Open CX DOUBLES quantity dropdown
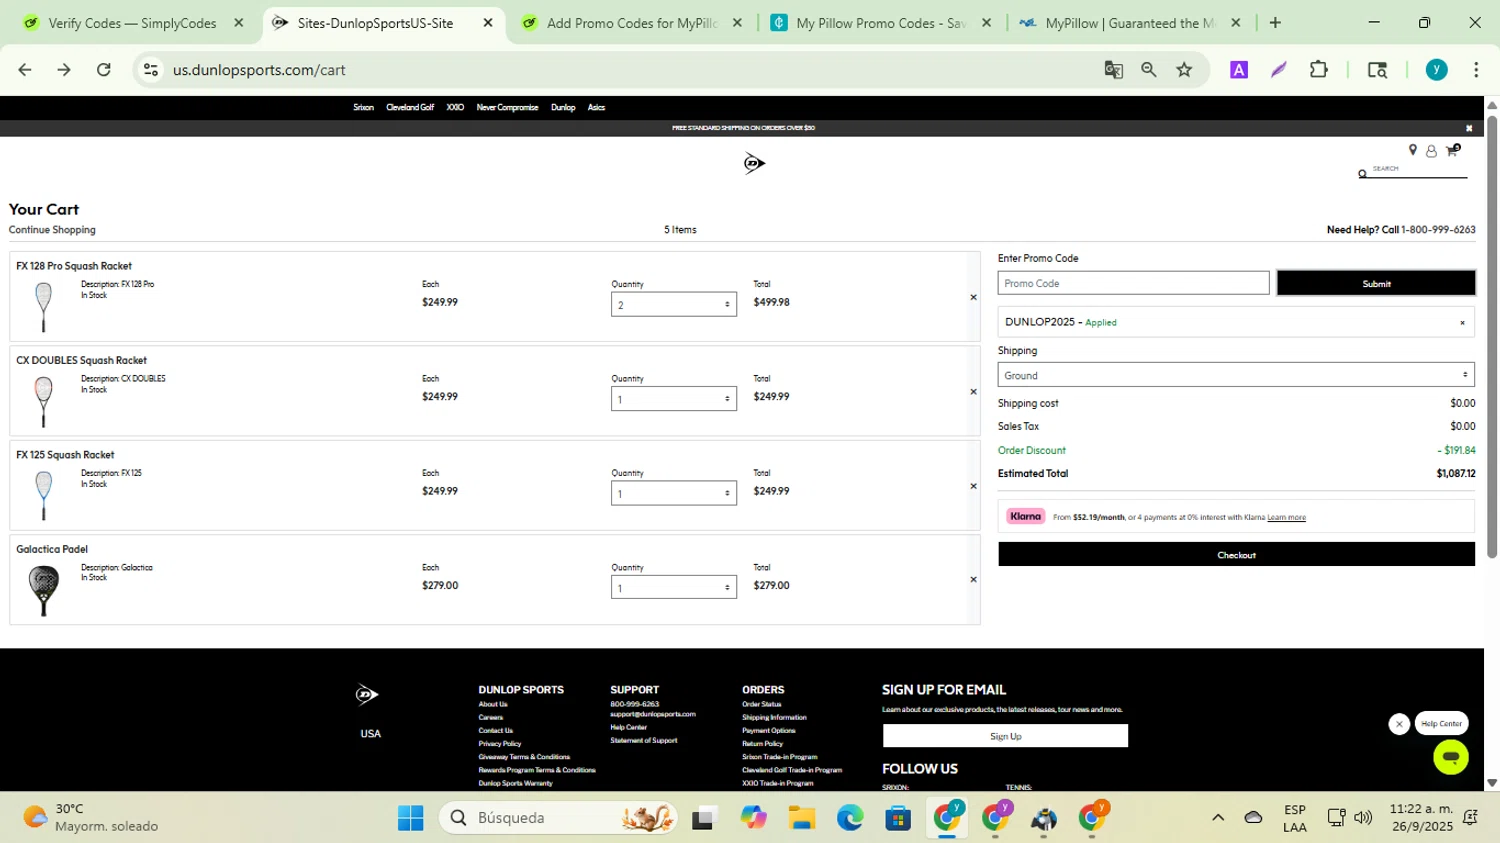The width and height of the screenshot is (1500, 843). point(674,399)
